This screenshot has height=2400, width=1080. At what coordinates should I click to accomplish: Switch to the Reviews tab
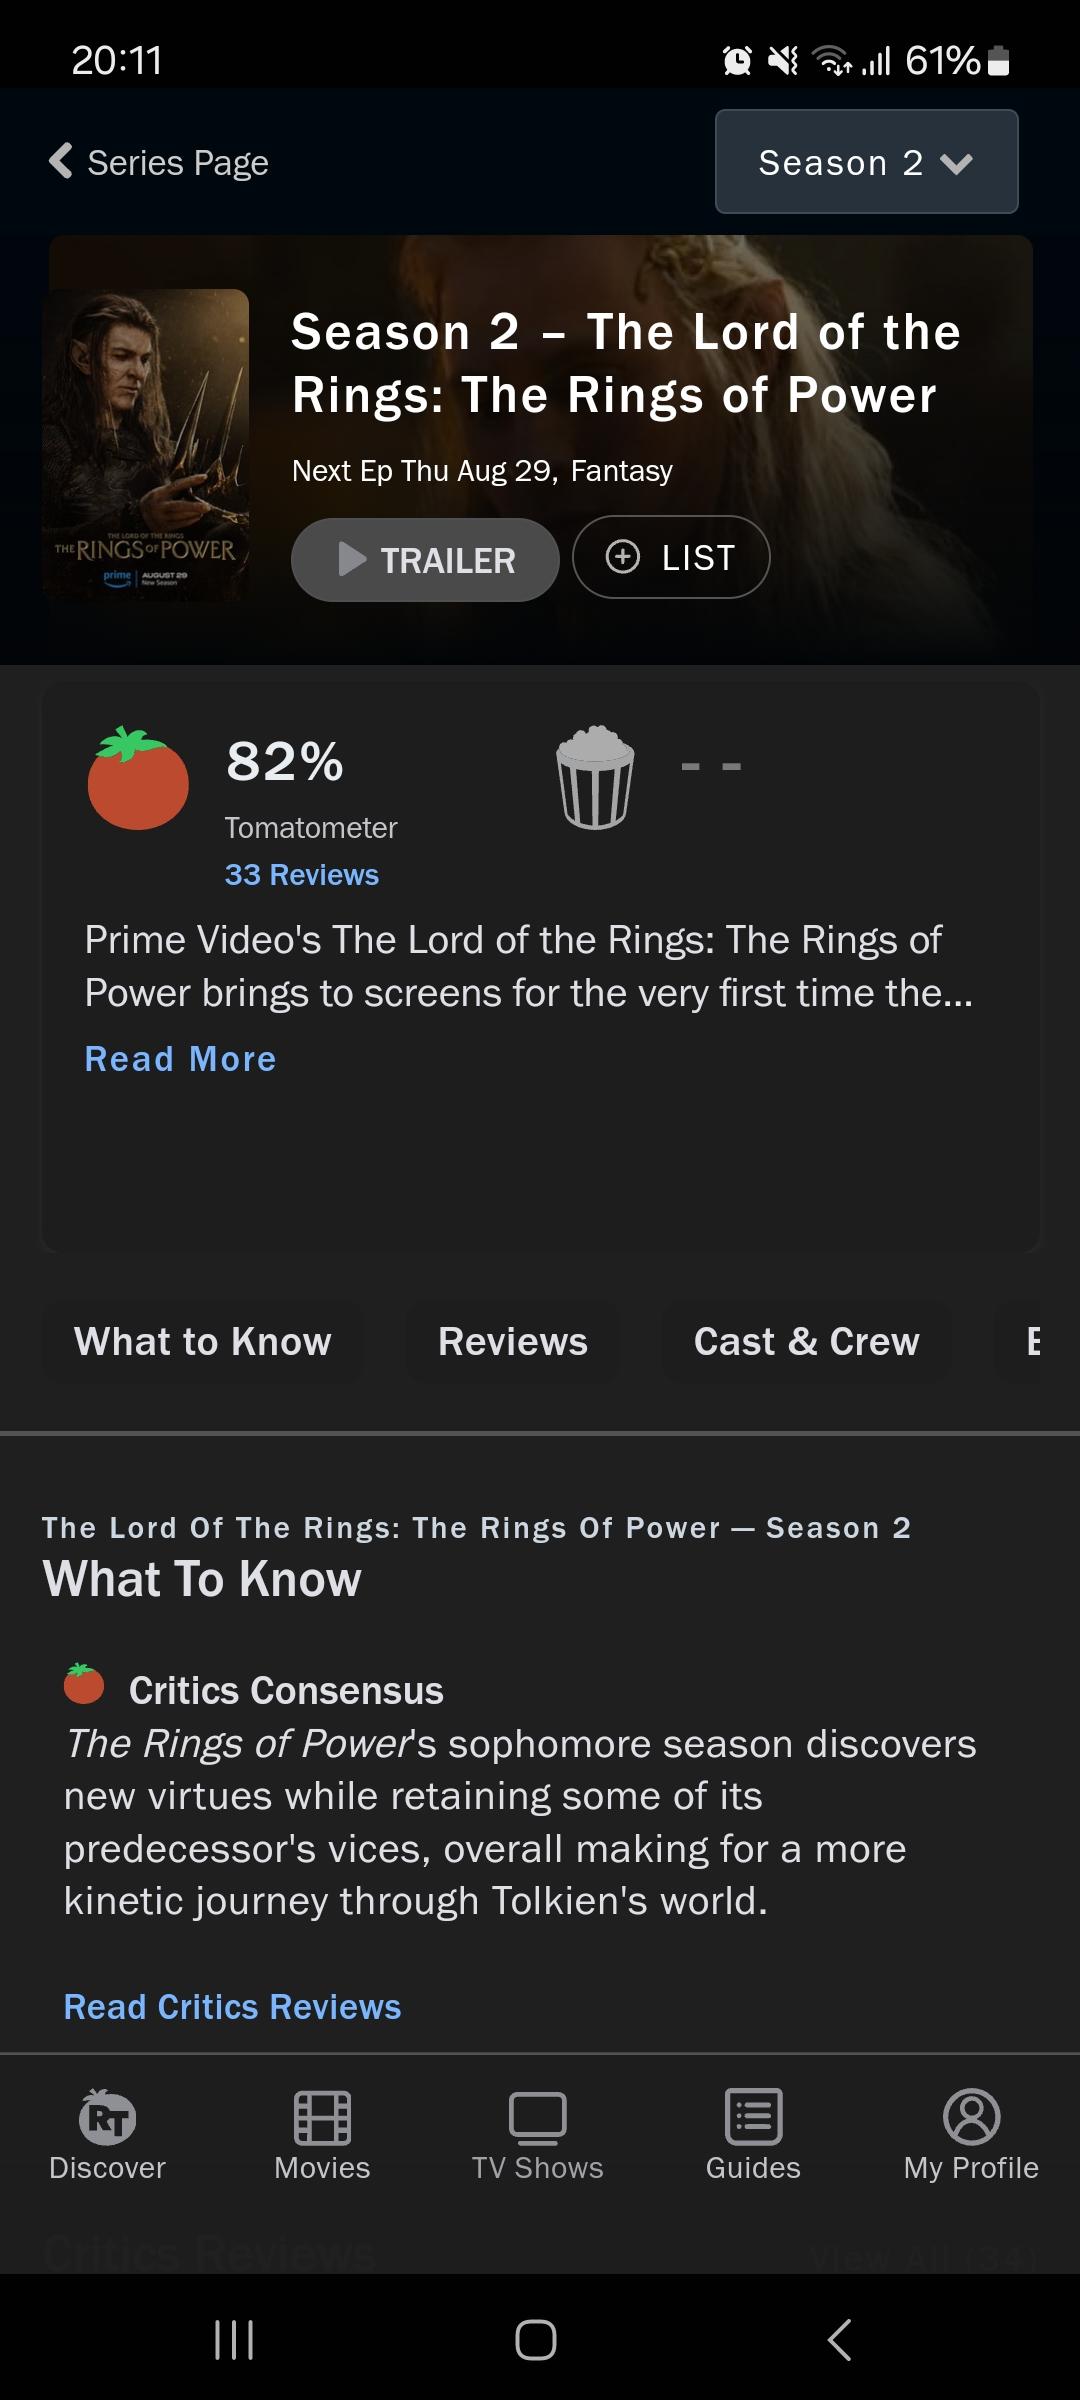click(x=512, y=1342)
